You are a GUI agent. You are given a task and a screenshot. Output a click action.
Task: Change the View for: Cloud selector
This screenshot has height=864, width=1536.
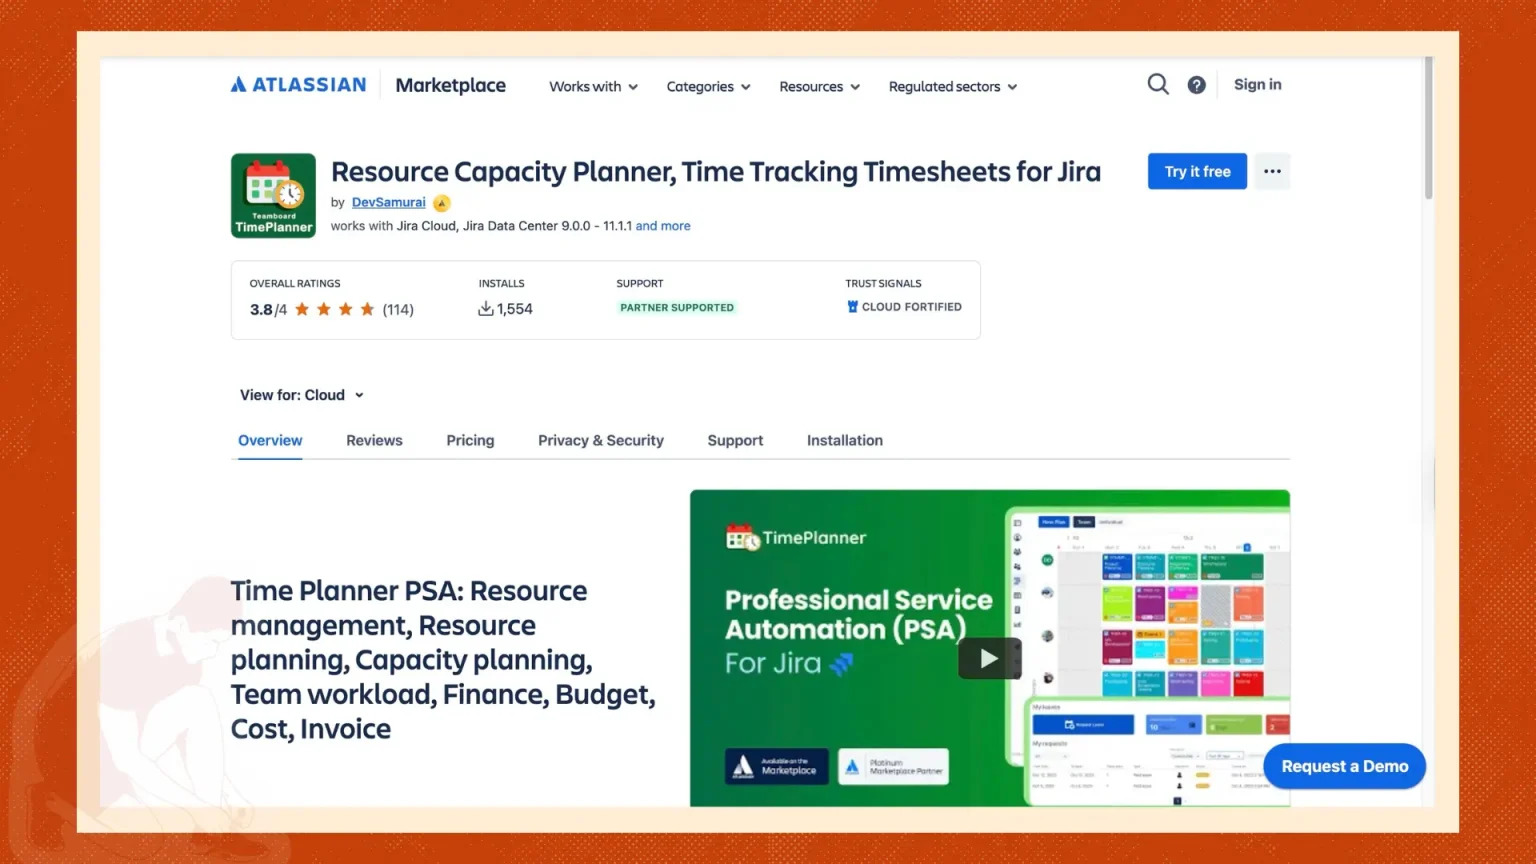[x=302, y=395]
